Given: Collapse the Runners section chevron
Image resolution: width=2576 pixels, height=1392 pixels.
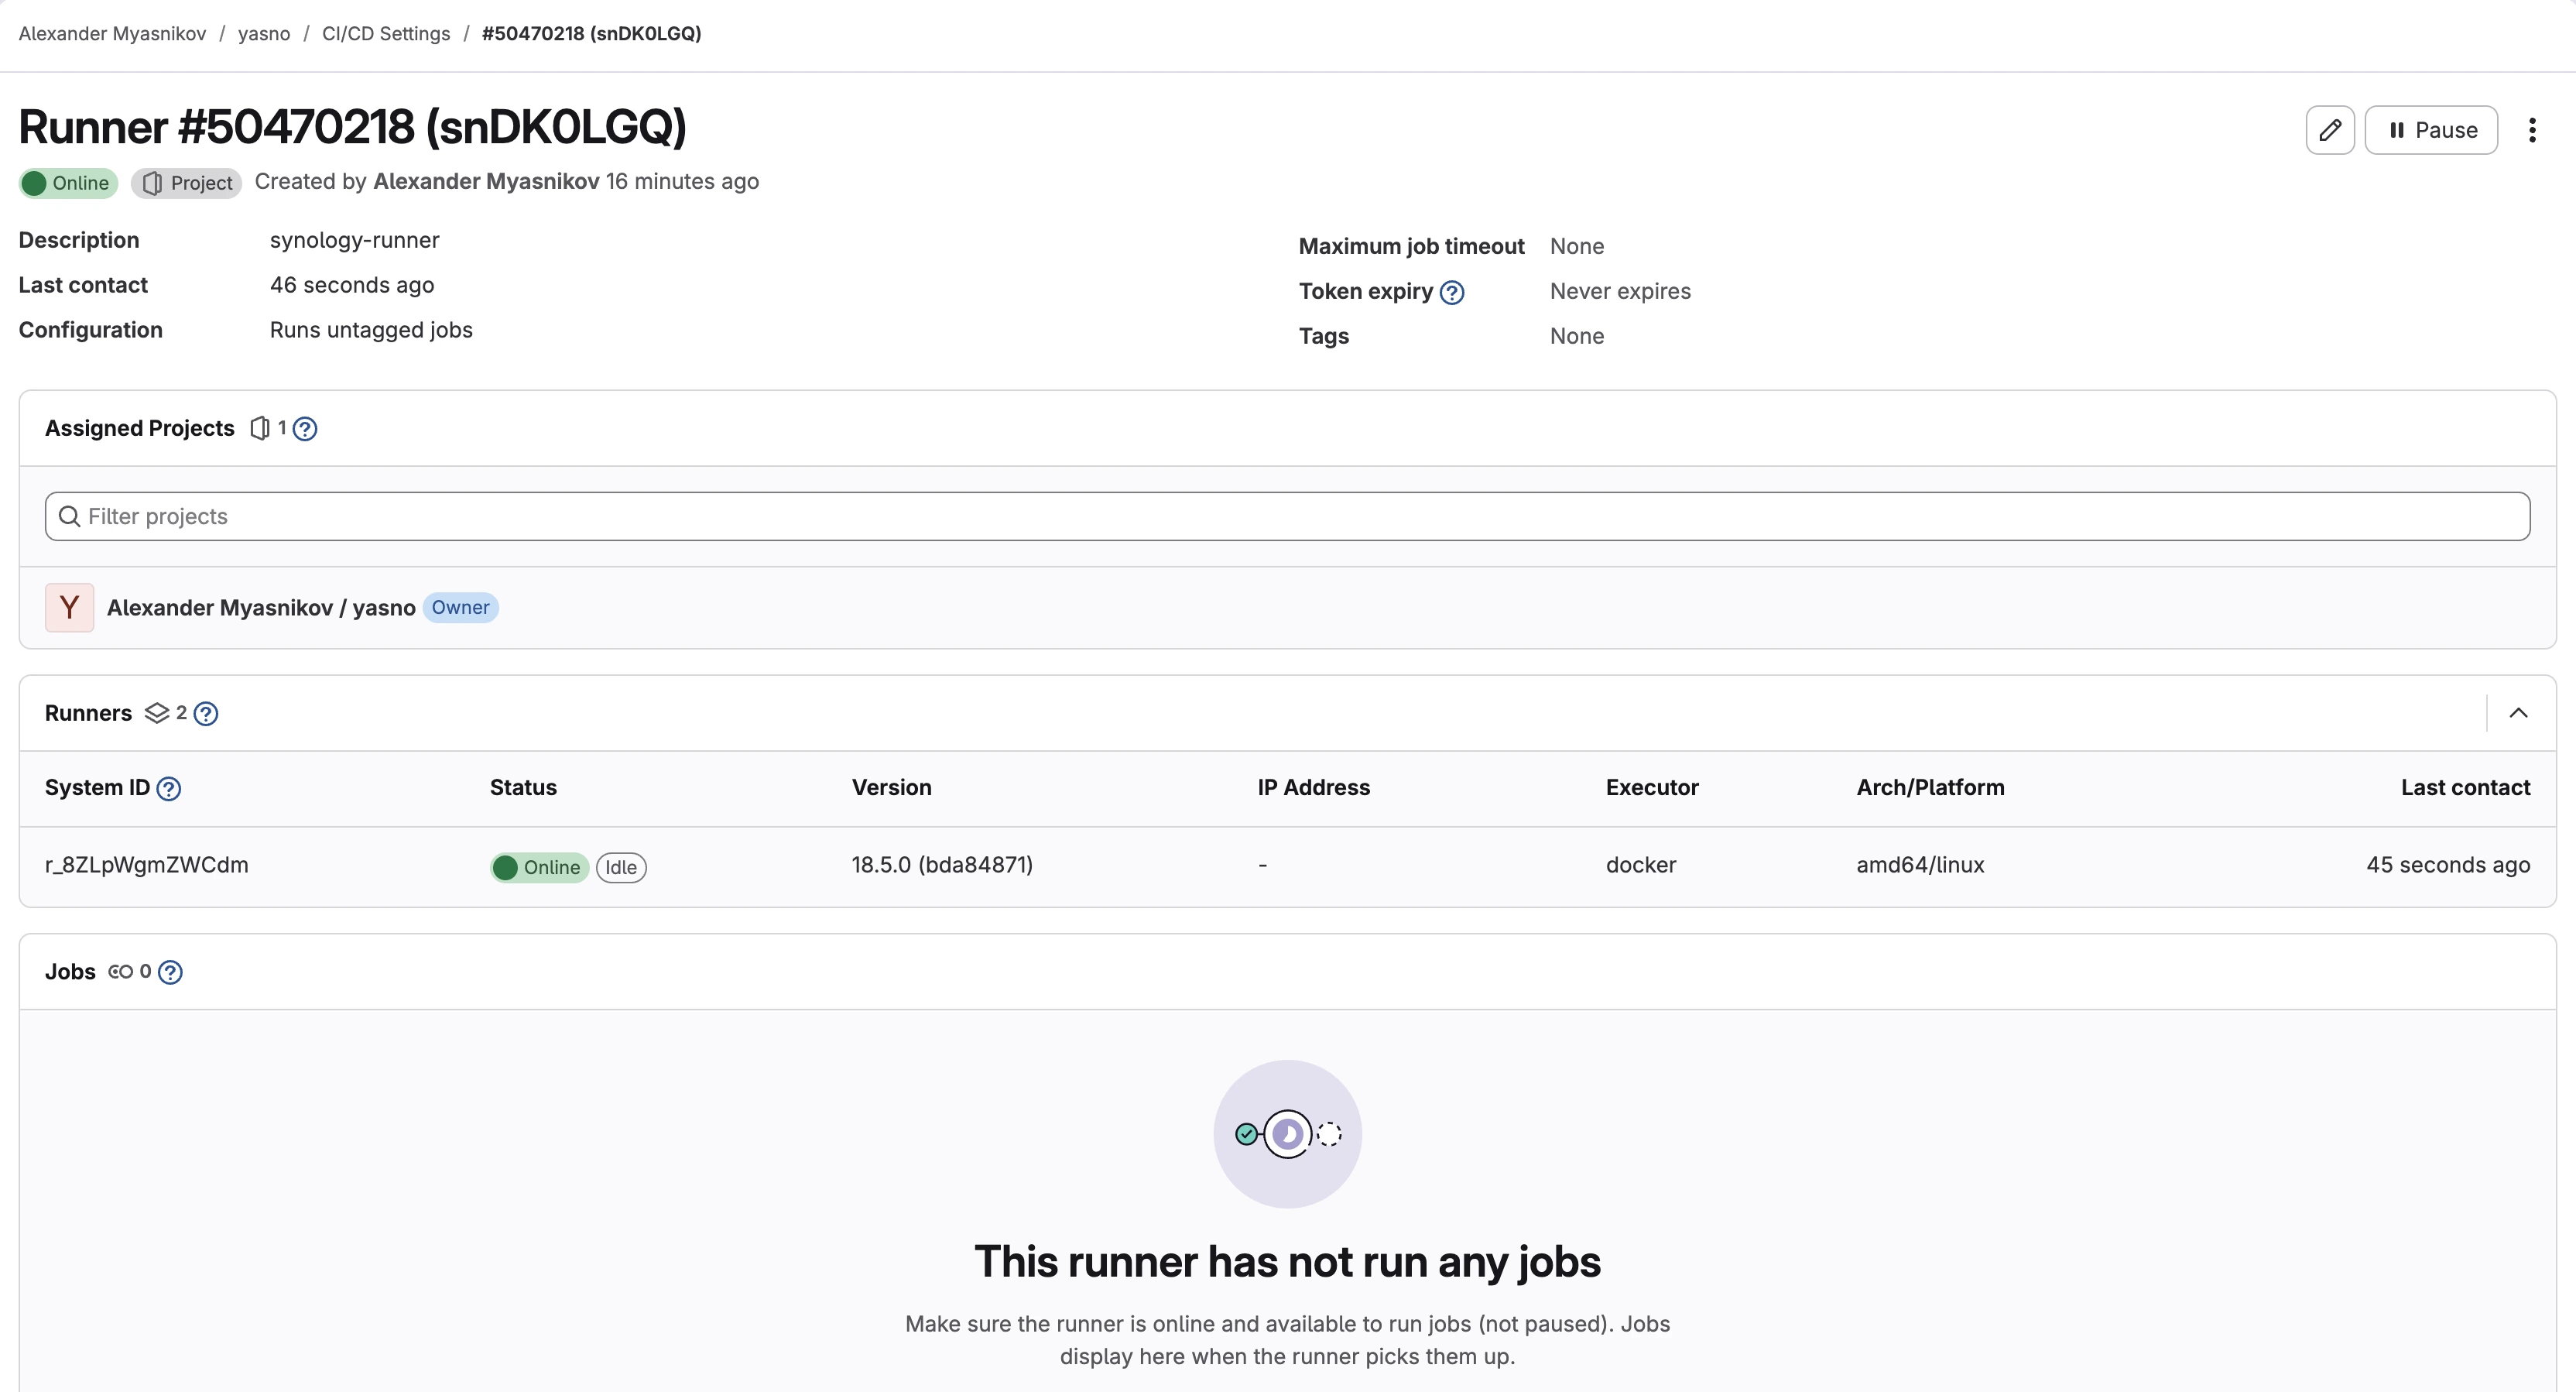Looking at the screenshot, I should coord(2518,713).
